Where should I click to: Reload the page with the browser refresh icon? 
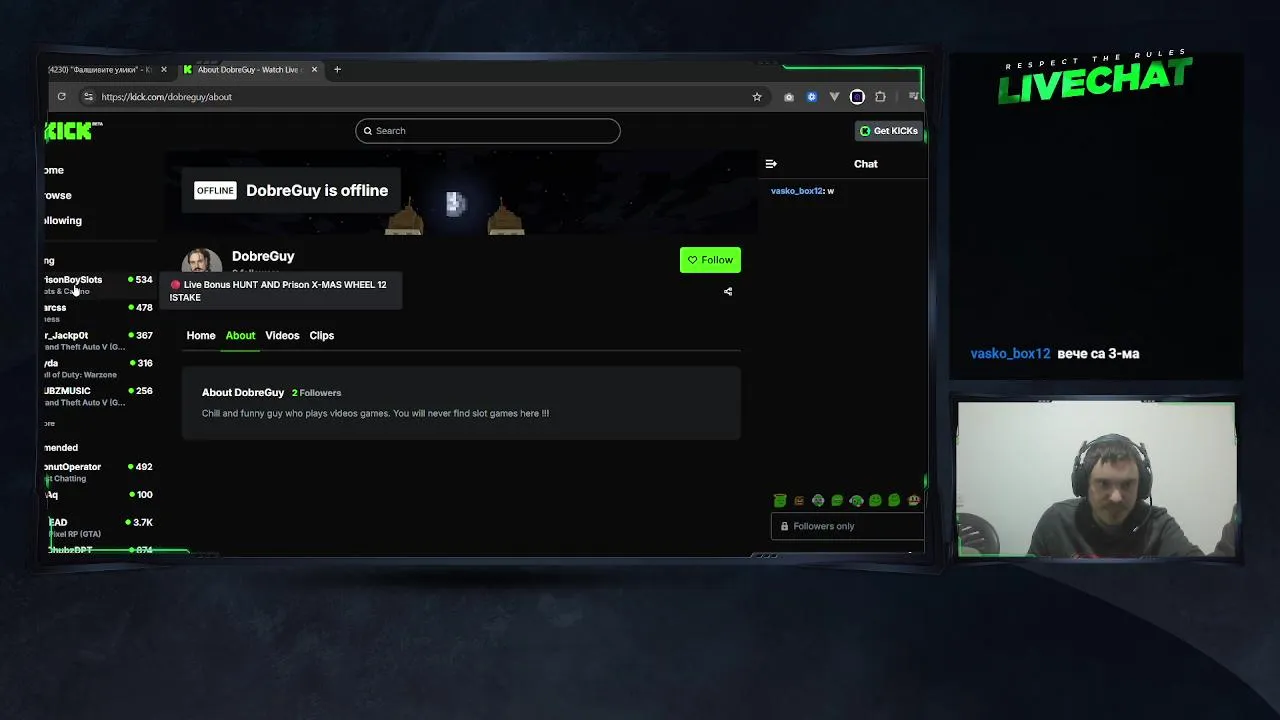(x=61, y=97)
